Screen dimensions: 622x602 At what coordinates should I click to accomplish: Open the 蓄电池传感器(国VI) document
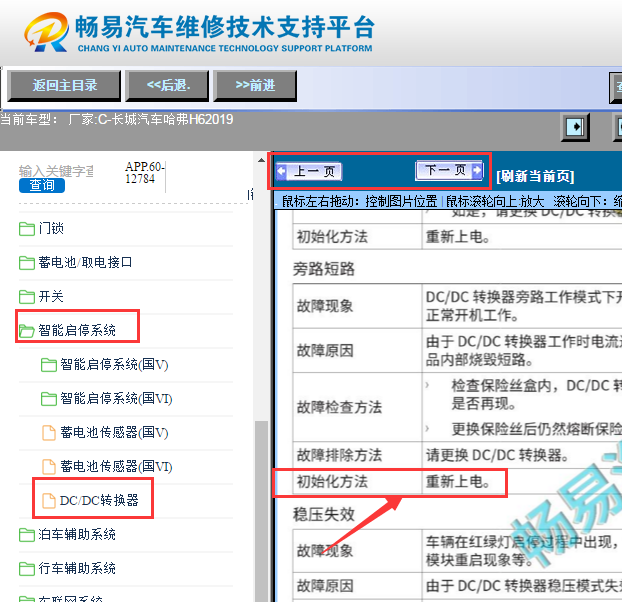pyautogui.click(x=116, y=466)
